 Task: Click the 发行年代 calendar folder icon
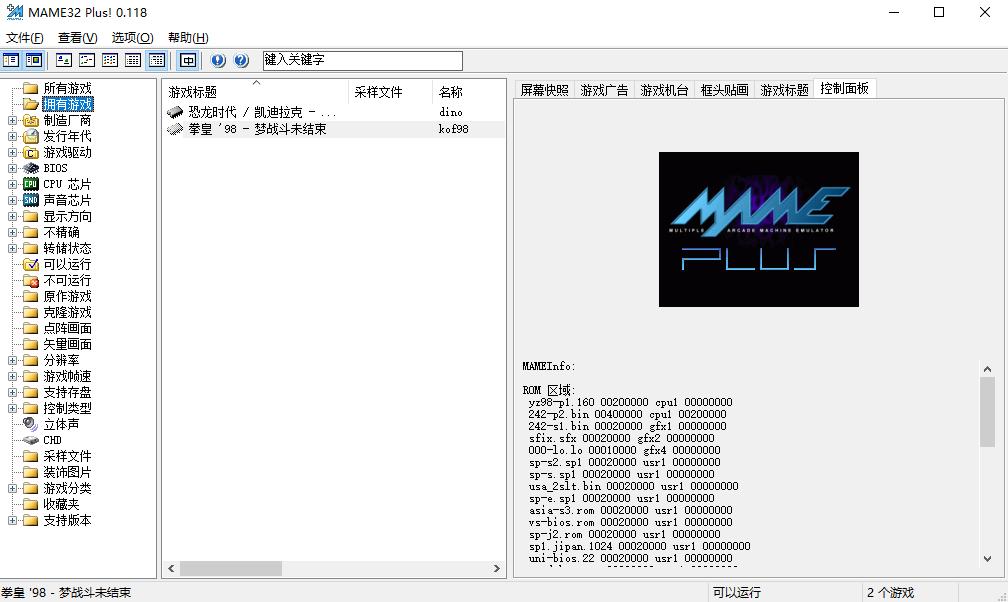point(31,136)
